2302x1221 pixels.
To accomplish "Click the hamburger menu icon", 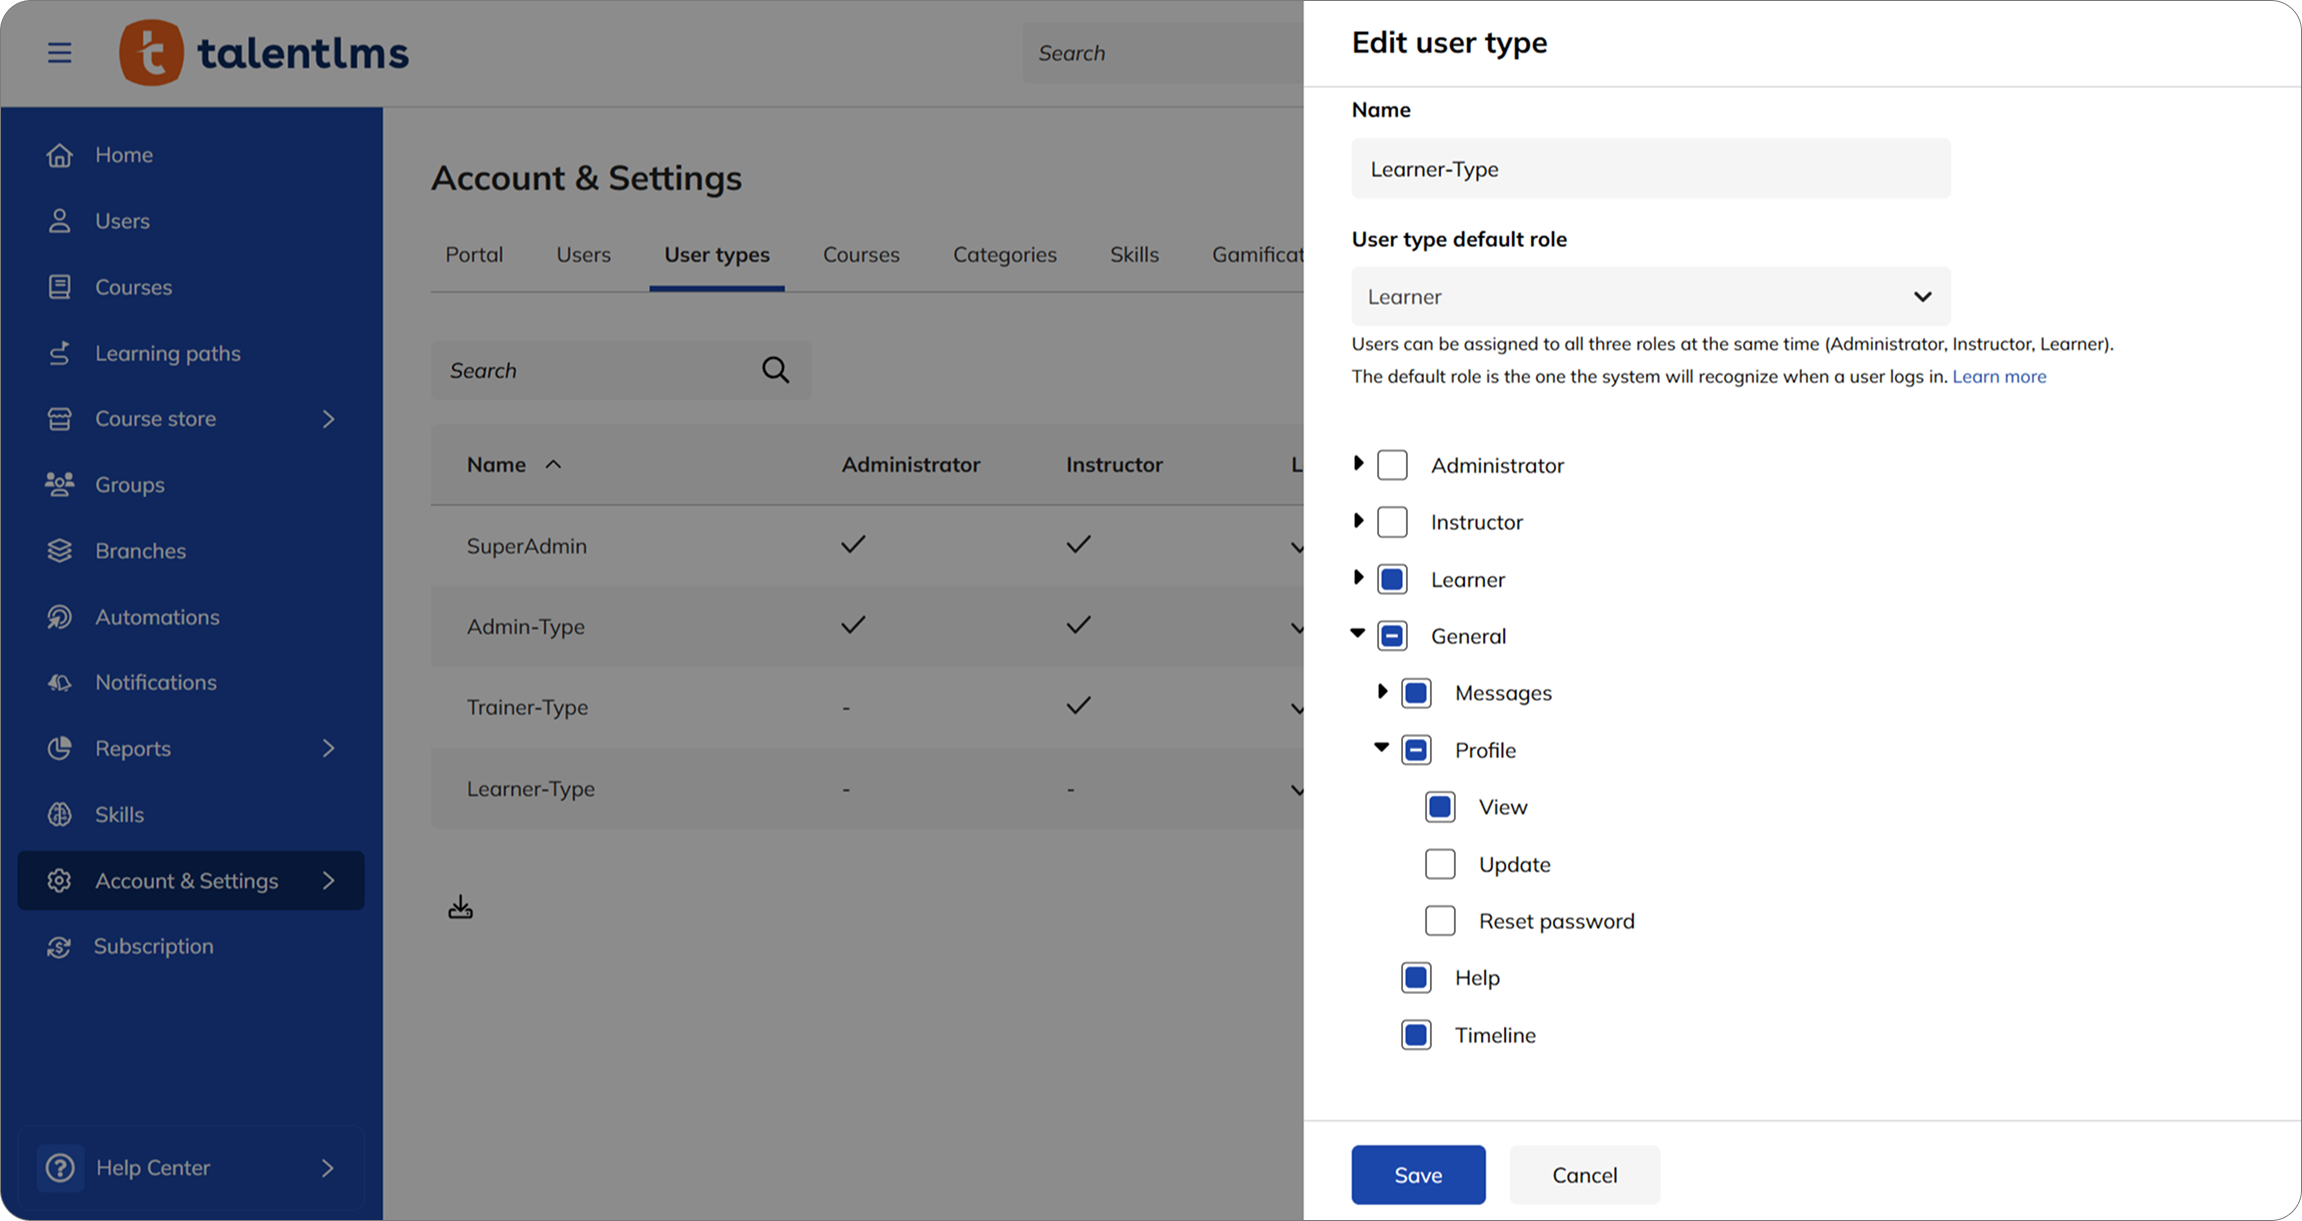I will (x=60, y=53).
